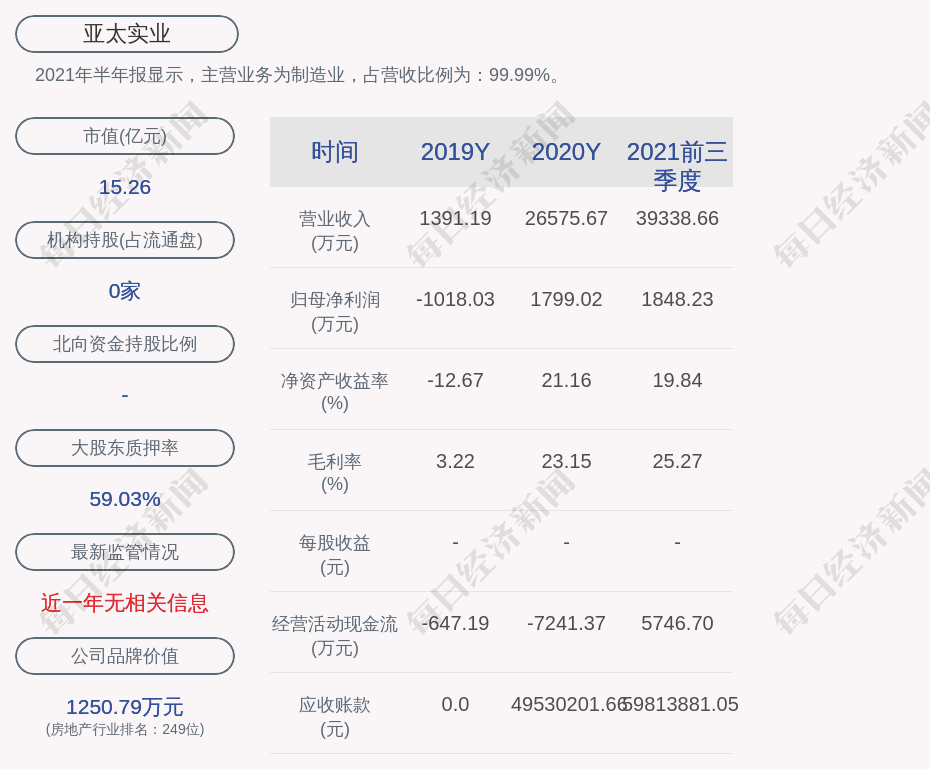Click the 房地产行业排名：249位 note
This screenshot has width=930, height=769.
click(125, 729)
